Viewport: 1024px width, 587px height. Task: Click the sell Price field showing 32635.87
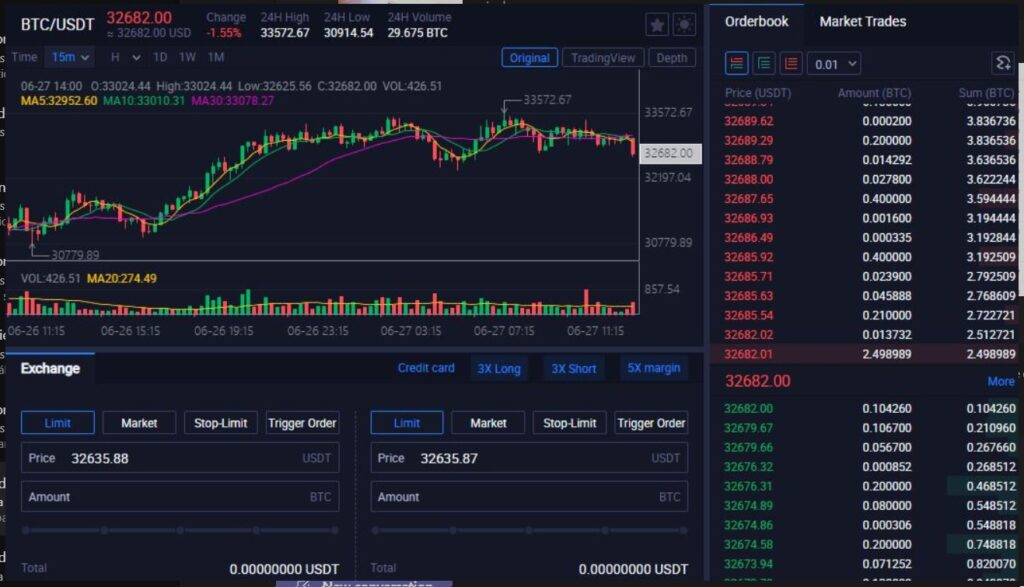[x=529, y=458]
